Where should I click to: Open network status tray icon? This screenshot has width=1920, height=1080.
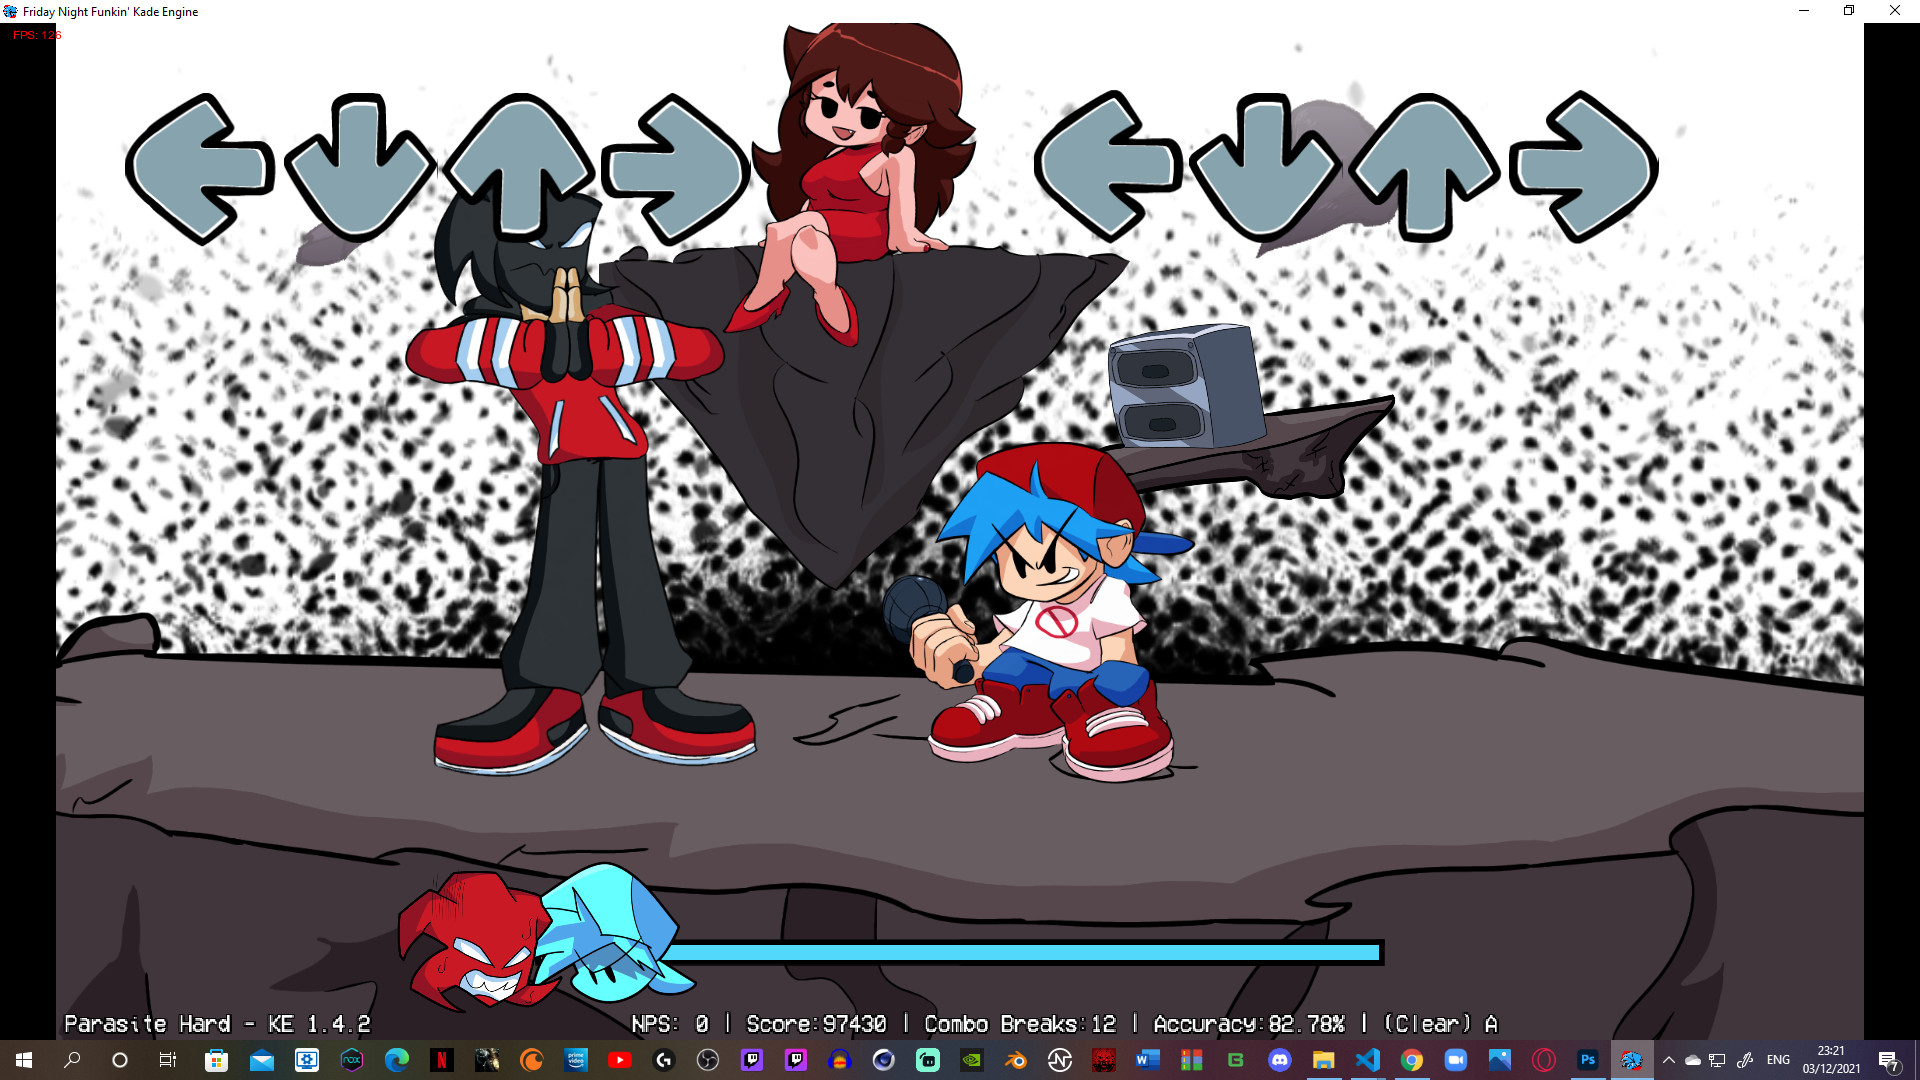coord(1717,1060)
